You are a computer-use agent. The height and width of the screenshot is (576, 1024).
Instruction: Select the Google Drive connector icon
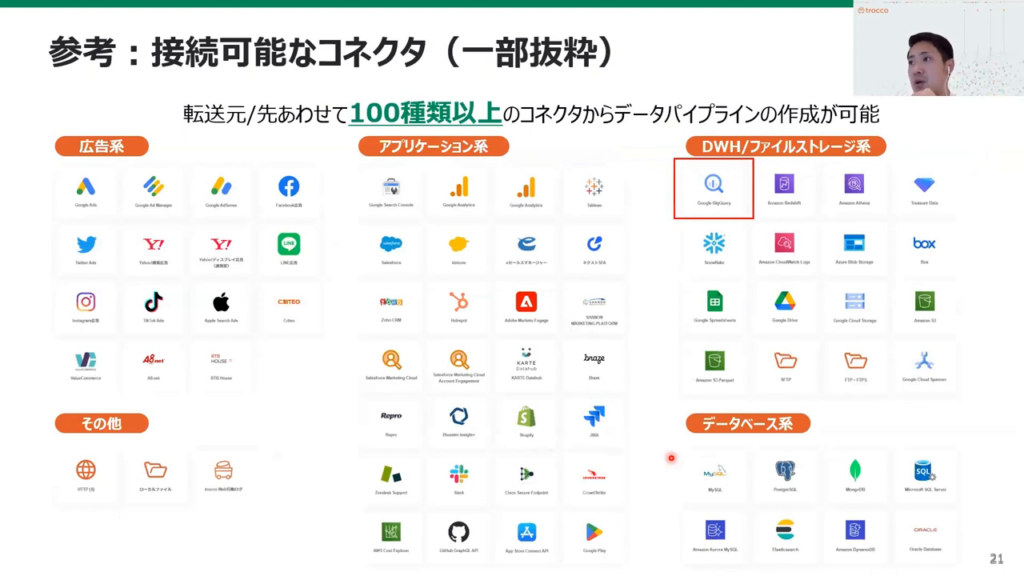point(785,301)
